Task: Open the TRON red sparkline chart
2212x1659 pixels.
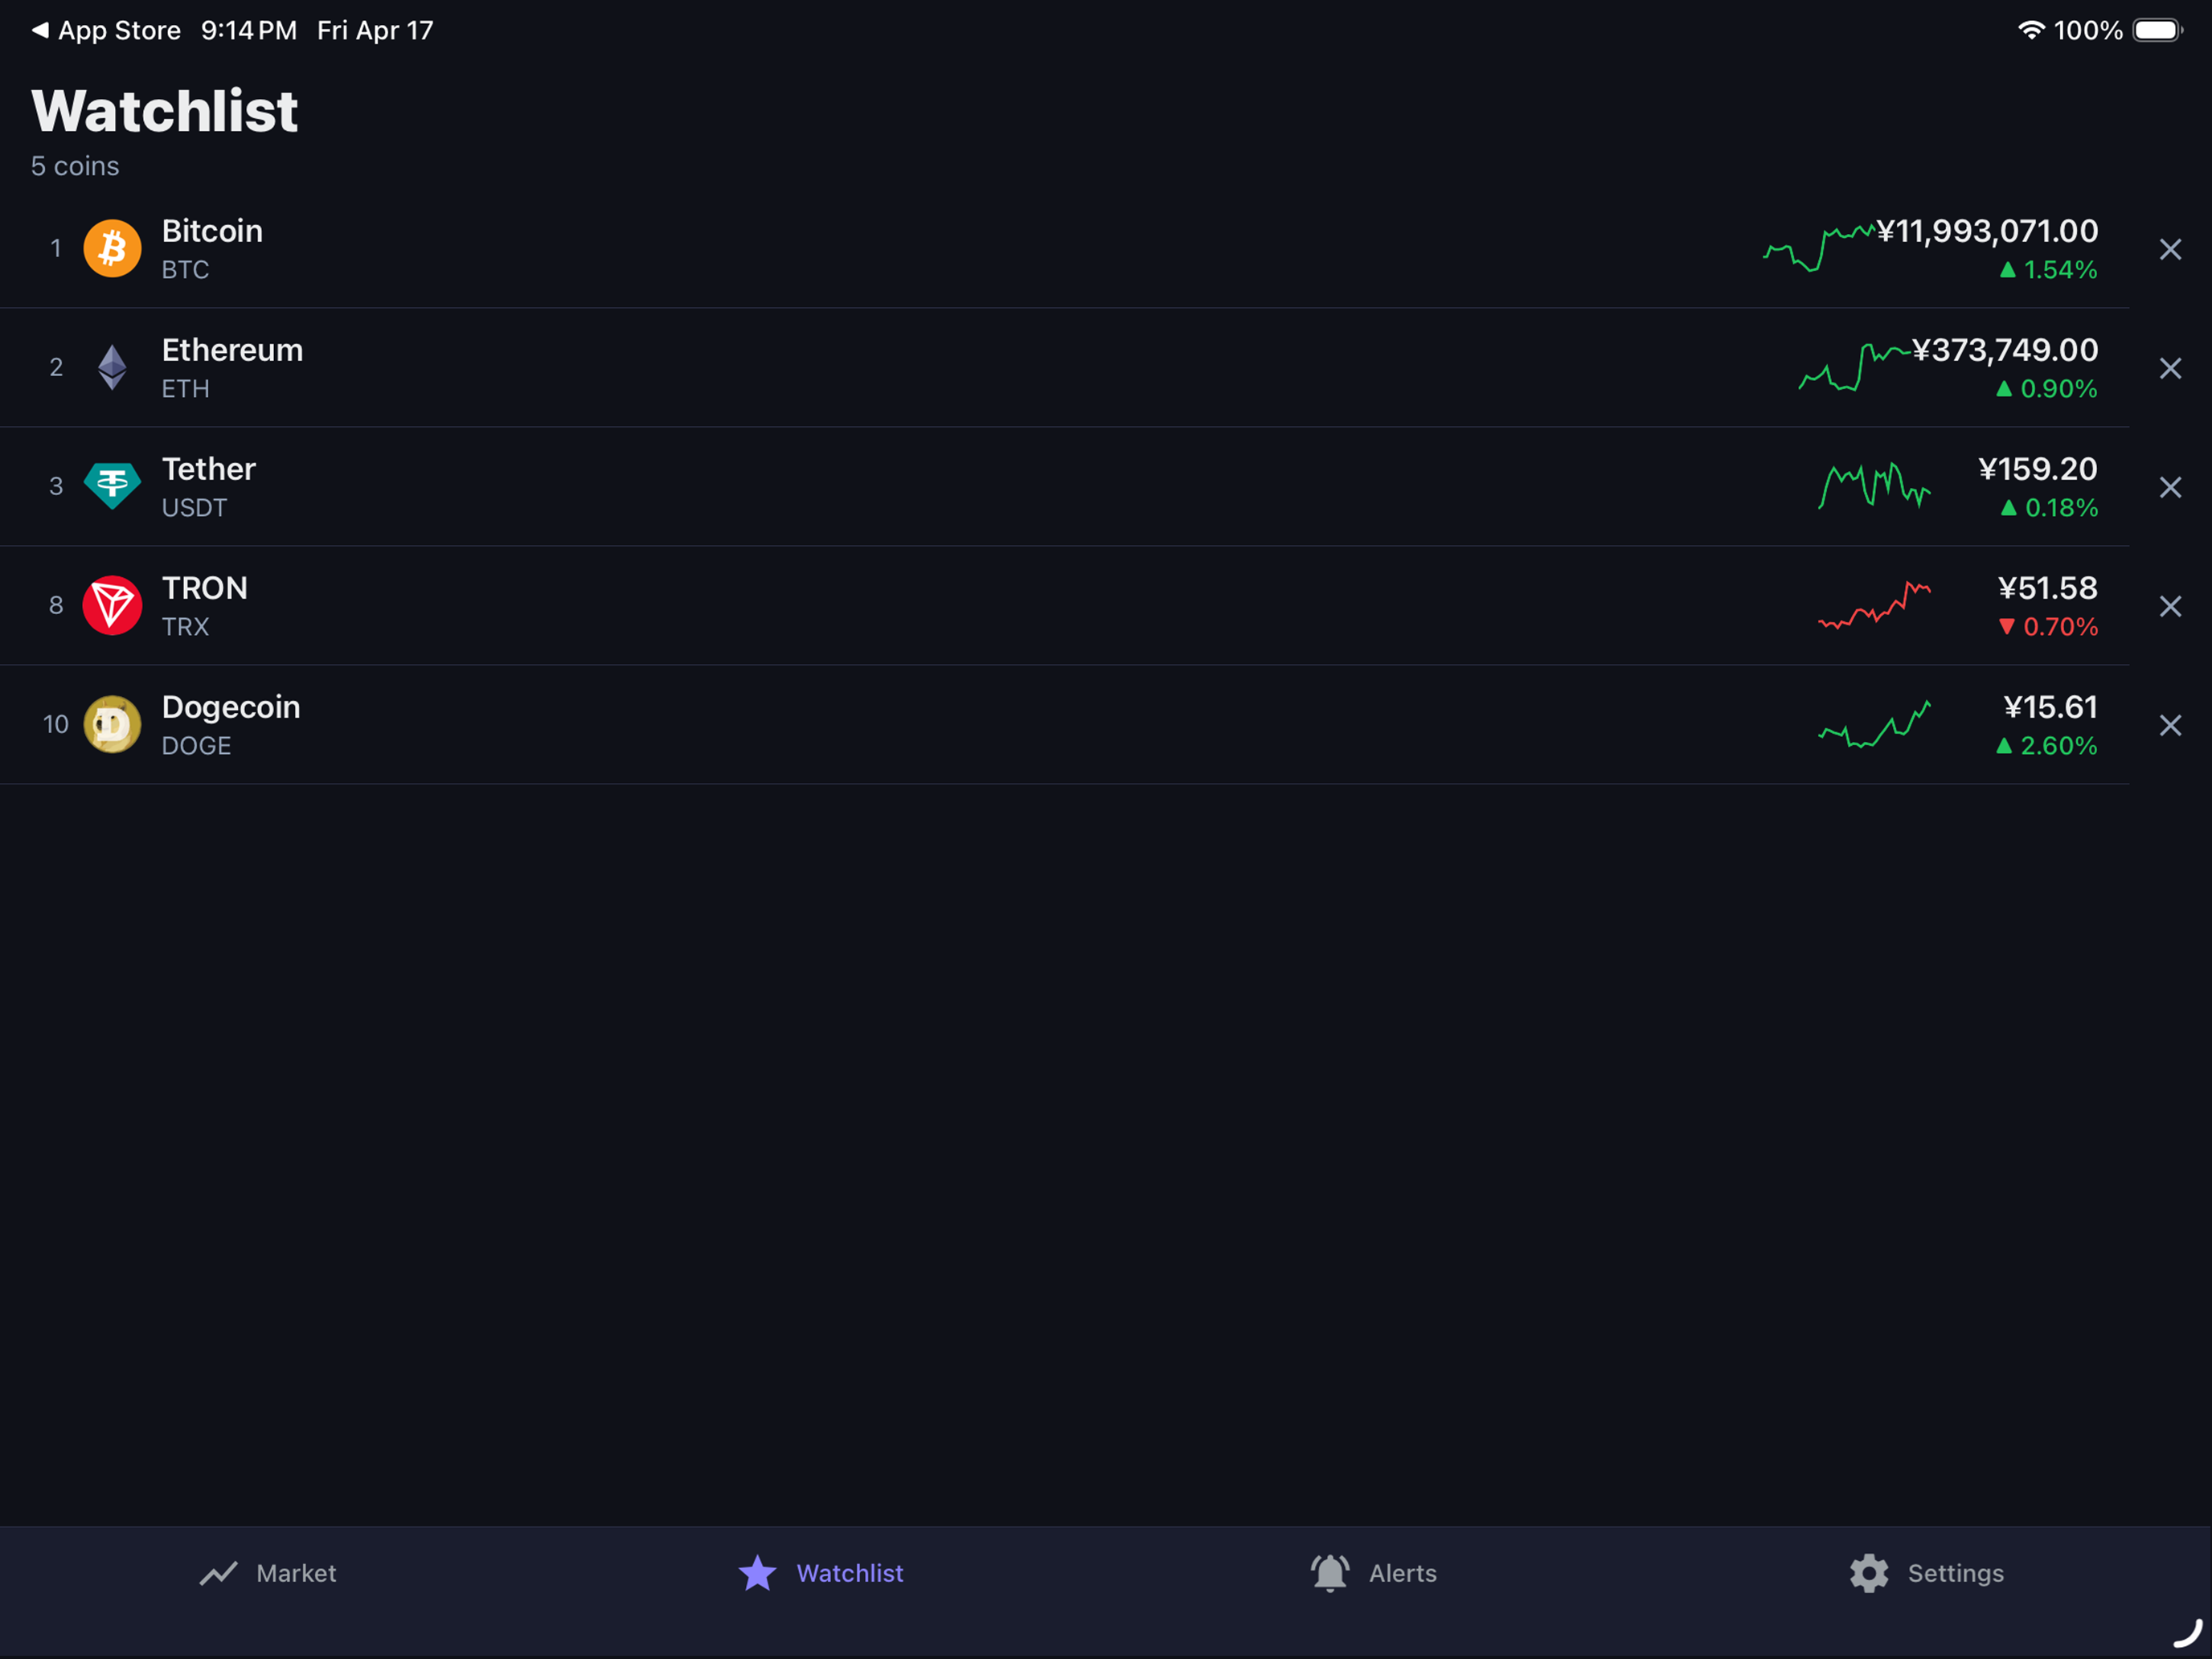Action: pos(1875,605)
